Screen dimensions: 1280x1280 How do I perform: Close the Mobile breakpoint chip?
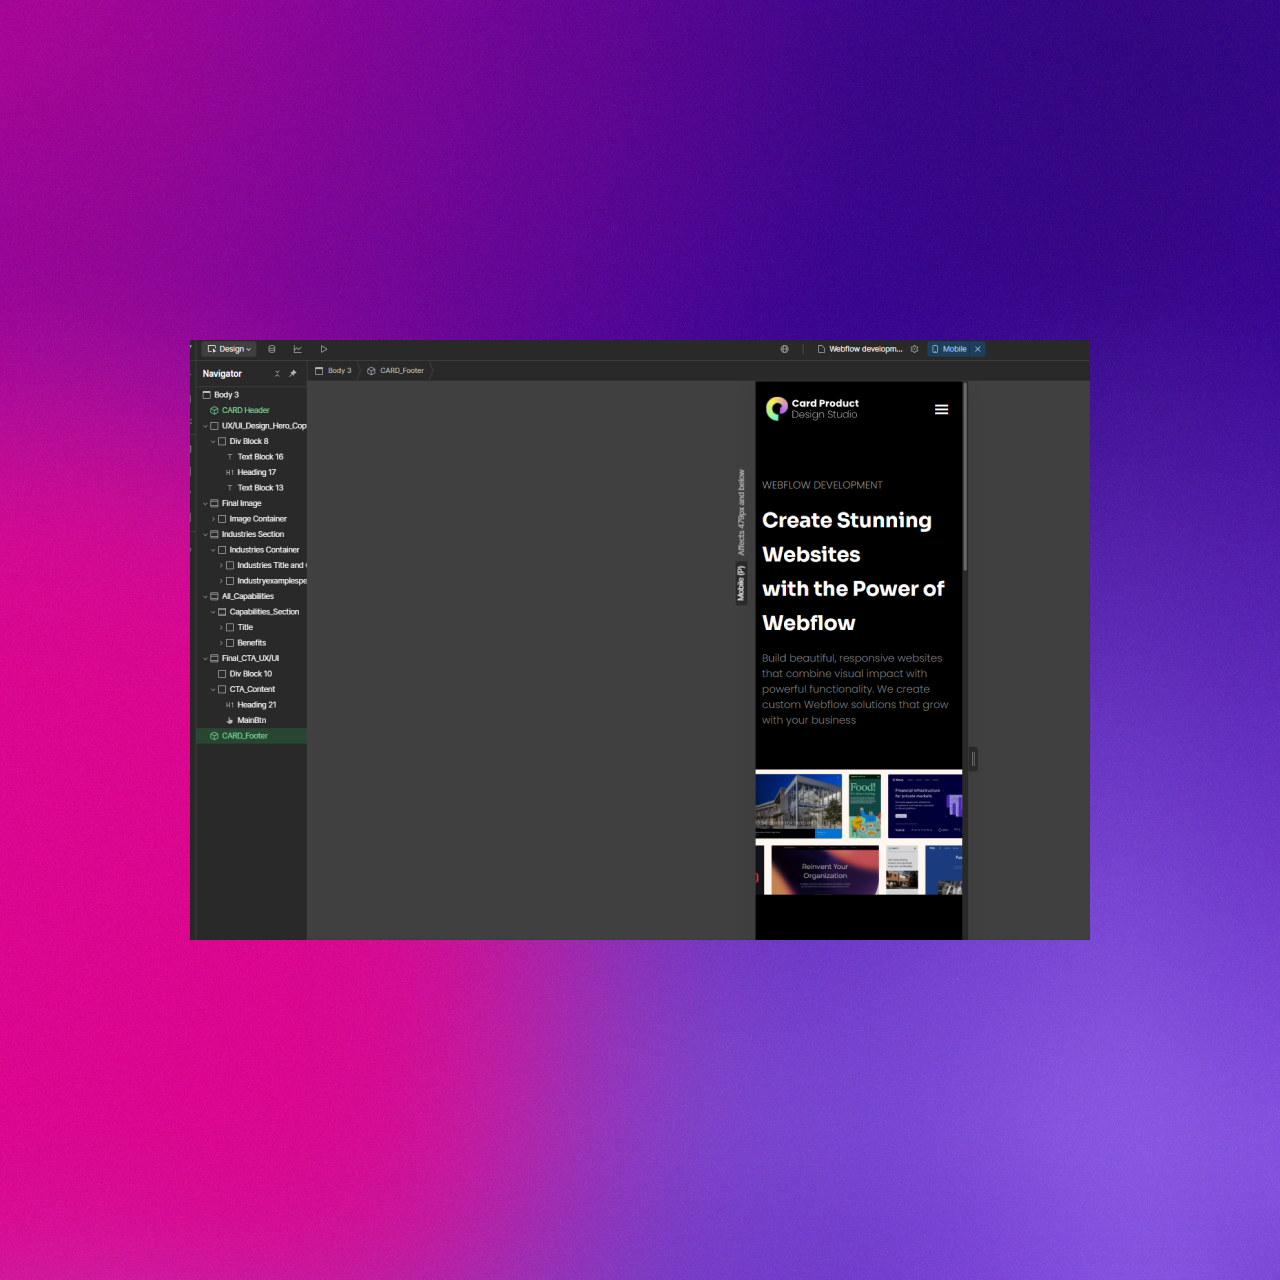tap(978, 349)
